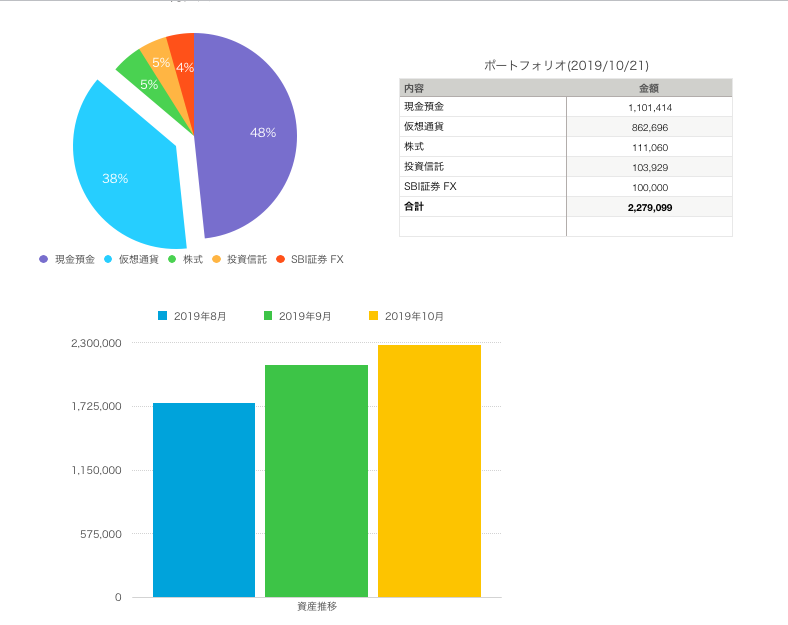788x625 pixels.
Task: Select the 投資信託 pie legend label
Action: pos(247,259)
